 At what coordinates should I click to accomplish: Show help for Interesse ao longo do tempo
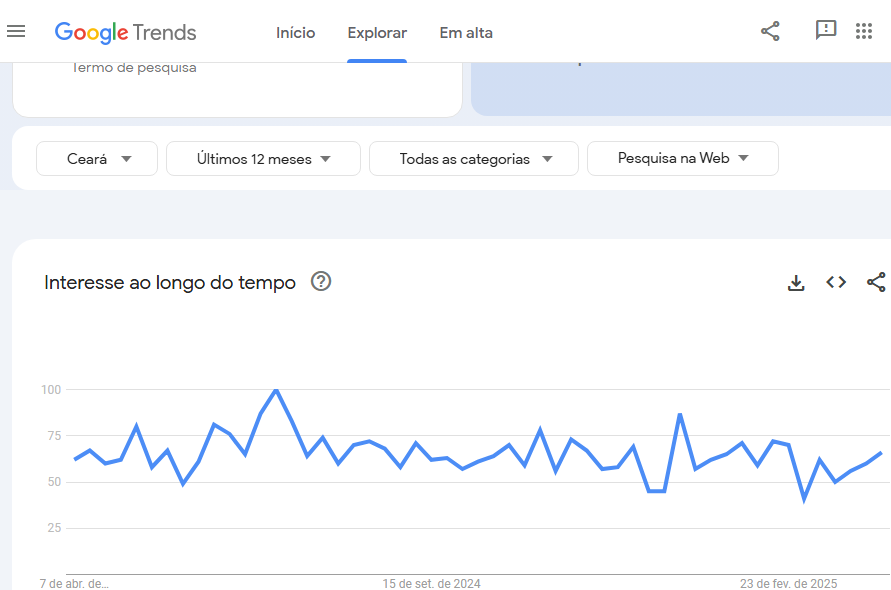(321, 281)
